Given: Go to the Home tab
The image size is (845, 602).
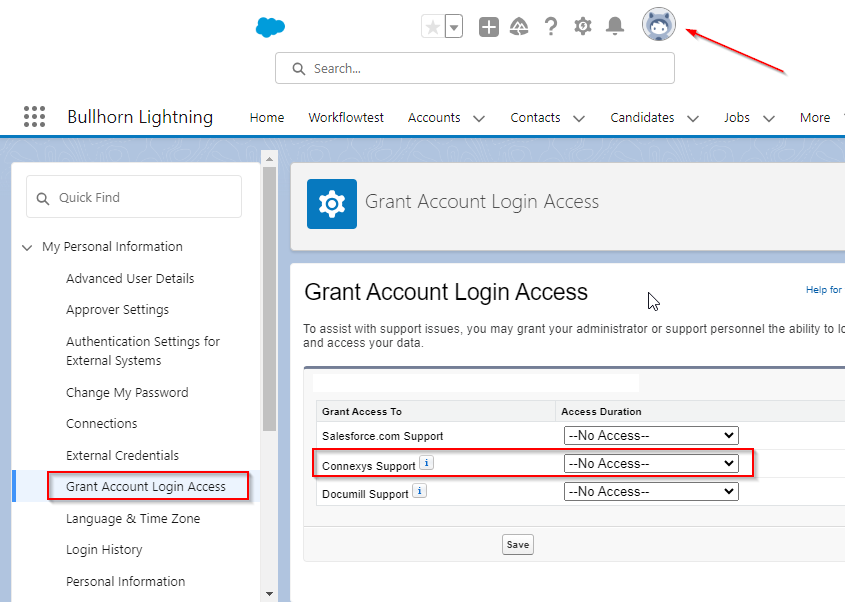Looking at the screenshot, I should (x=267, y=117).
